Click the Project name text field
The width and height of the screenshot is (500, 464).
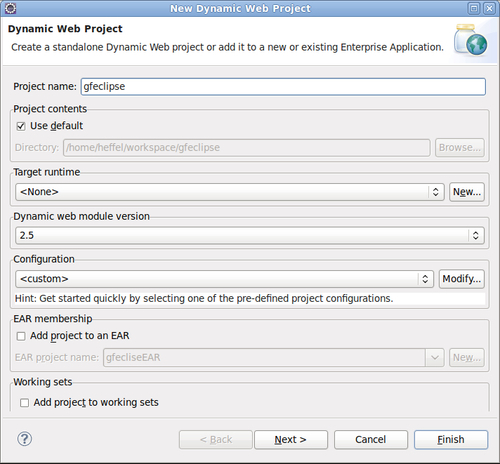[283, 87]
